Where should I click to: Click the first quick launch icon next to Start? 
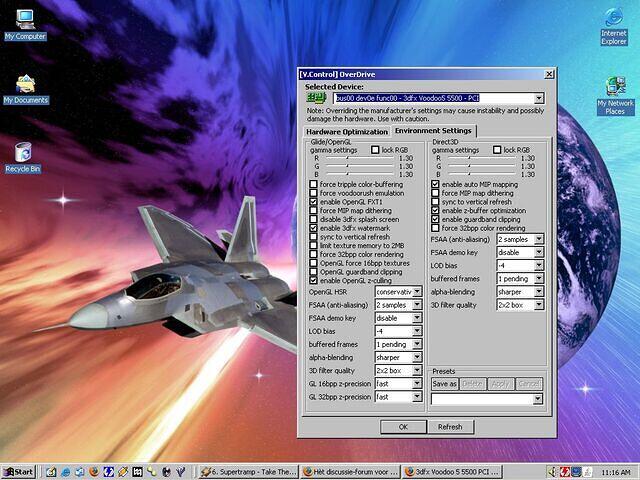pos(51,472)
